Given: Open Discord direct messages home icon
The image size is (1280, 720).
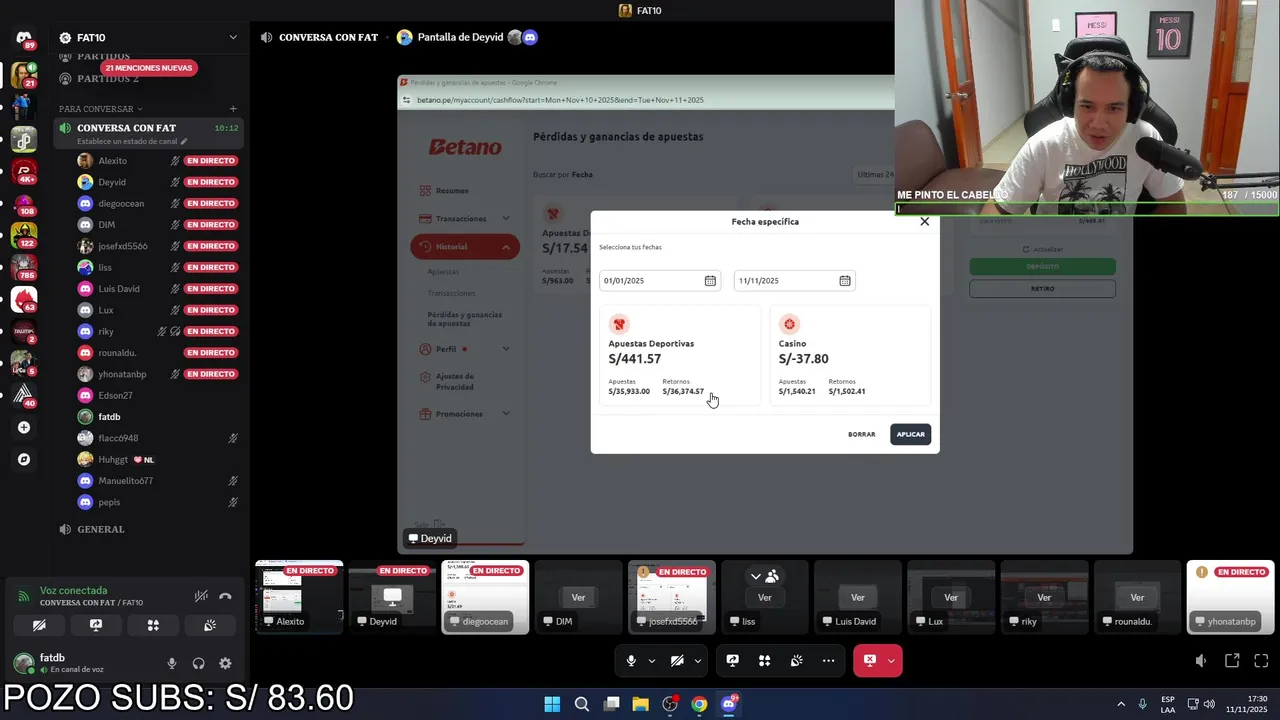Looking at the screenshot, I should pyautogui.click(x=24, y=38).
